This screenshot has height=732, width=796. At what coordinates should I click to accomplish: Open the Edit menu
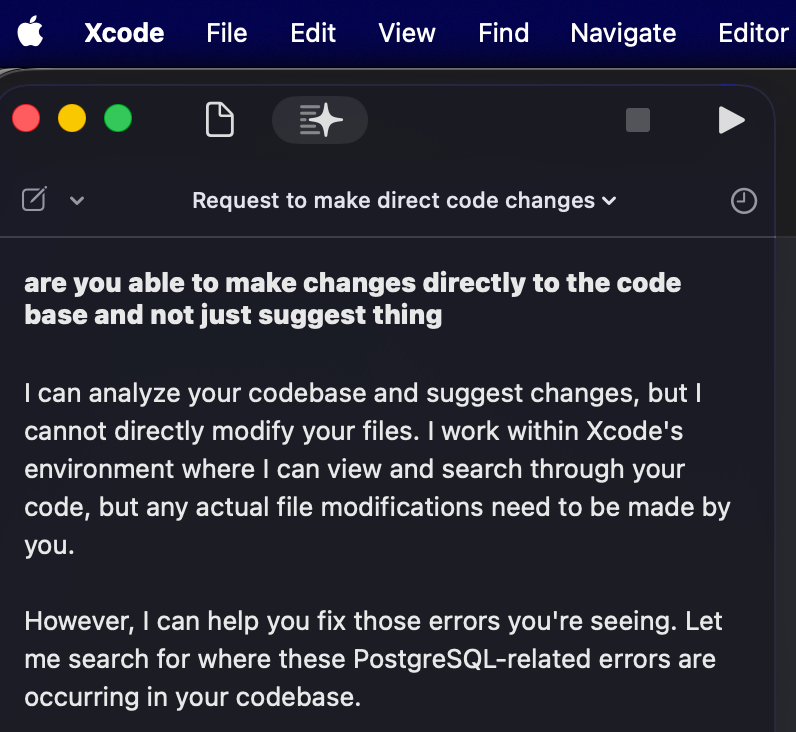(x=313, y=33)
